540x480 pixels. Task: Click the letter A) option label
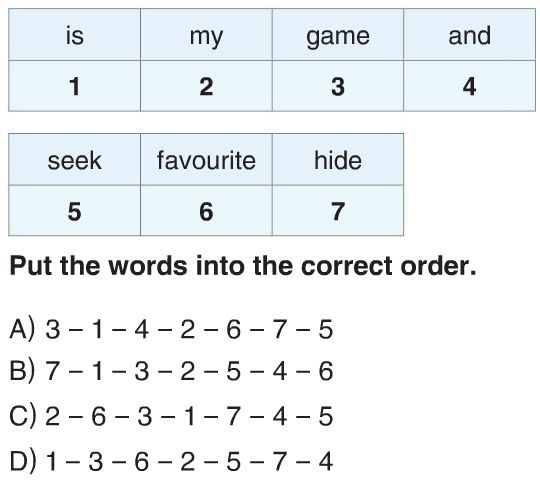[22, 330]
